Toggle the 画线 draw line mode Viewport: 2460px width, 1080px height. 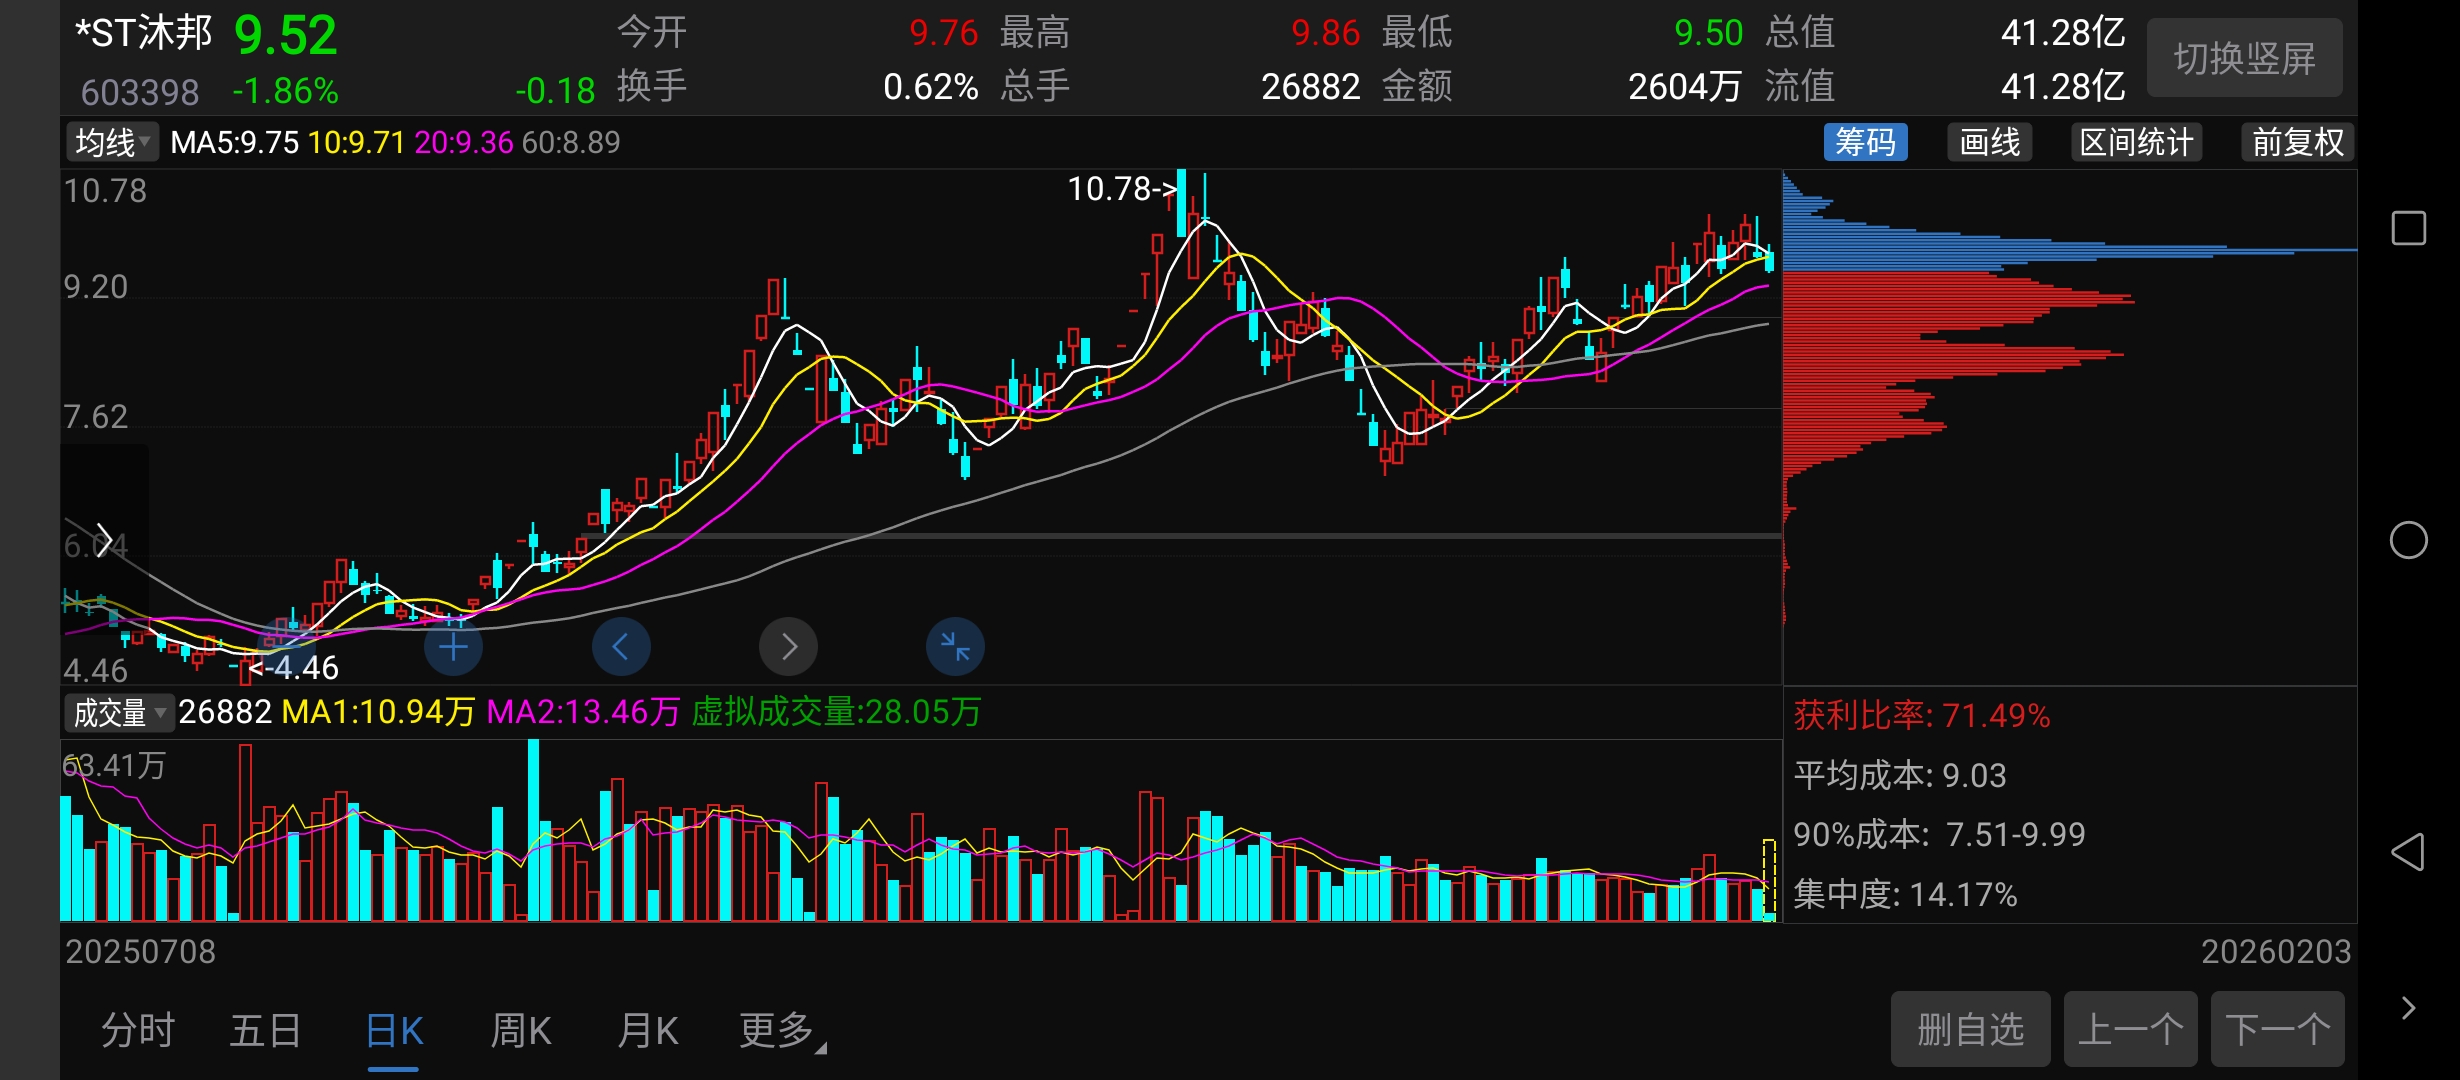[x=1989, y=142]
